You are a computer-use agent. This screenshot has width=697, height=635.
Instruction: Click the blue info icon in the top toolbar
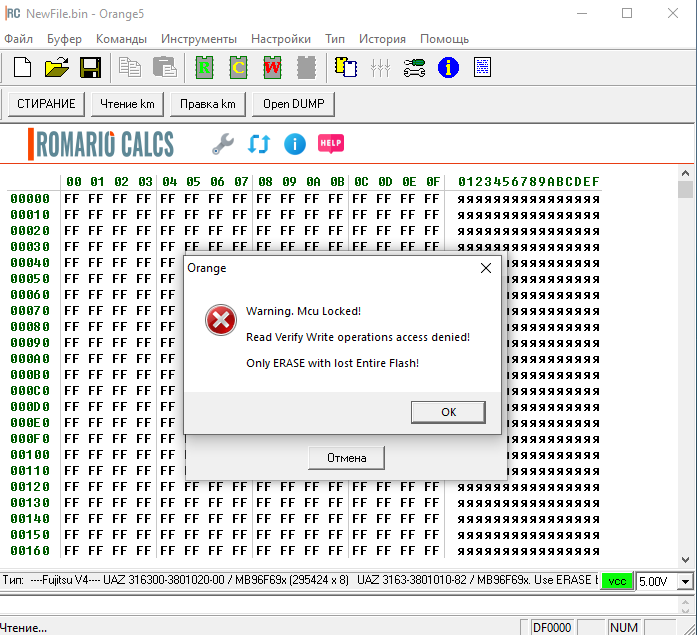coord(448,68)
